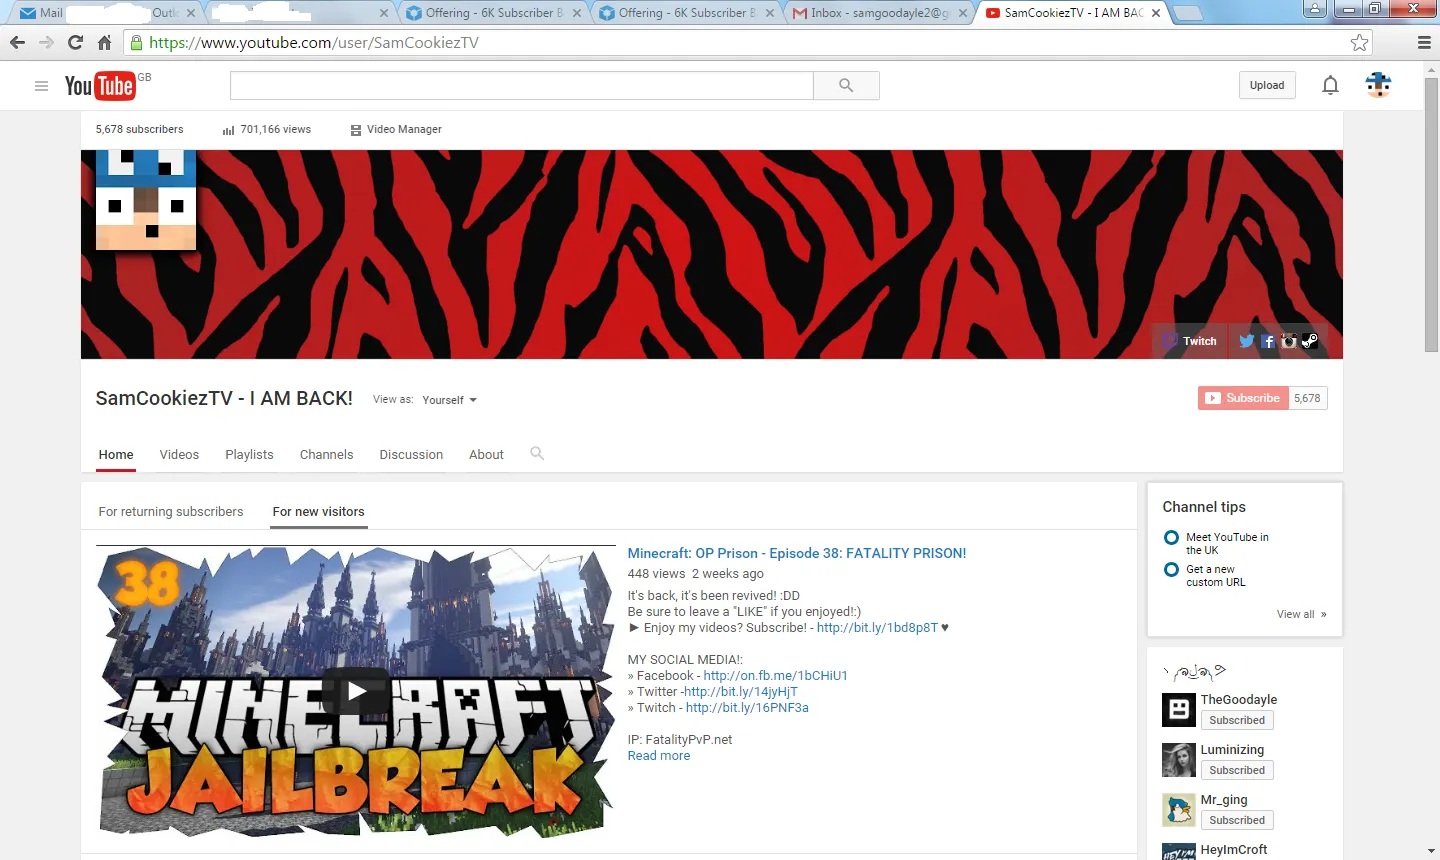Click the channel's pixel-face profile picture
Screen dimensions: 1440x860
tap(146, 200)
